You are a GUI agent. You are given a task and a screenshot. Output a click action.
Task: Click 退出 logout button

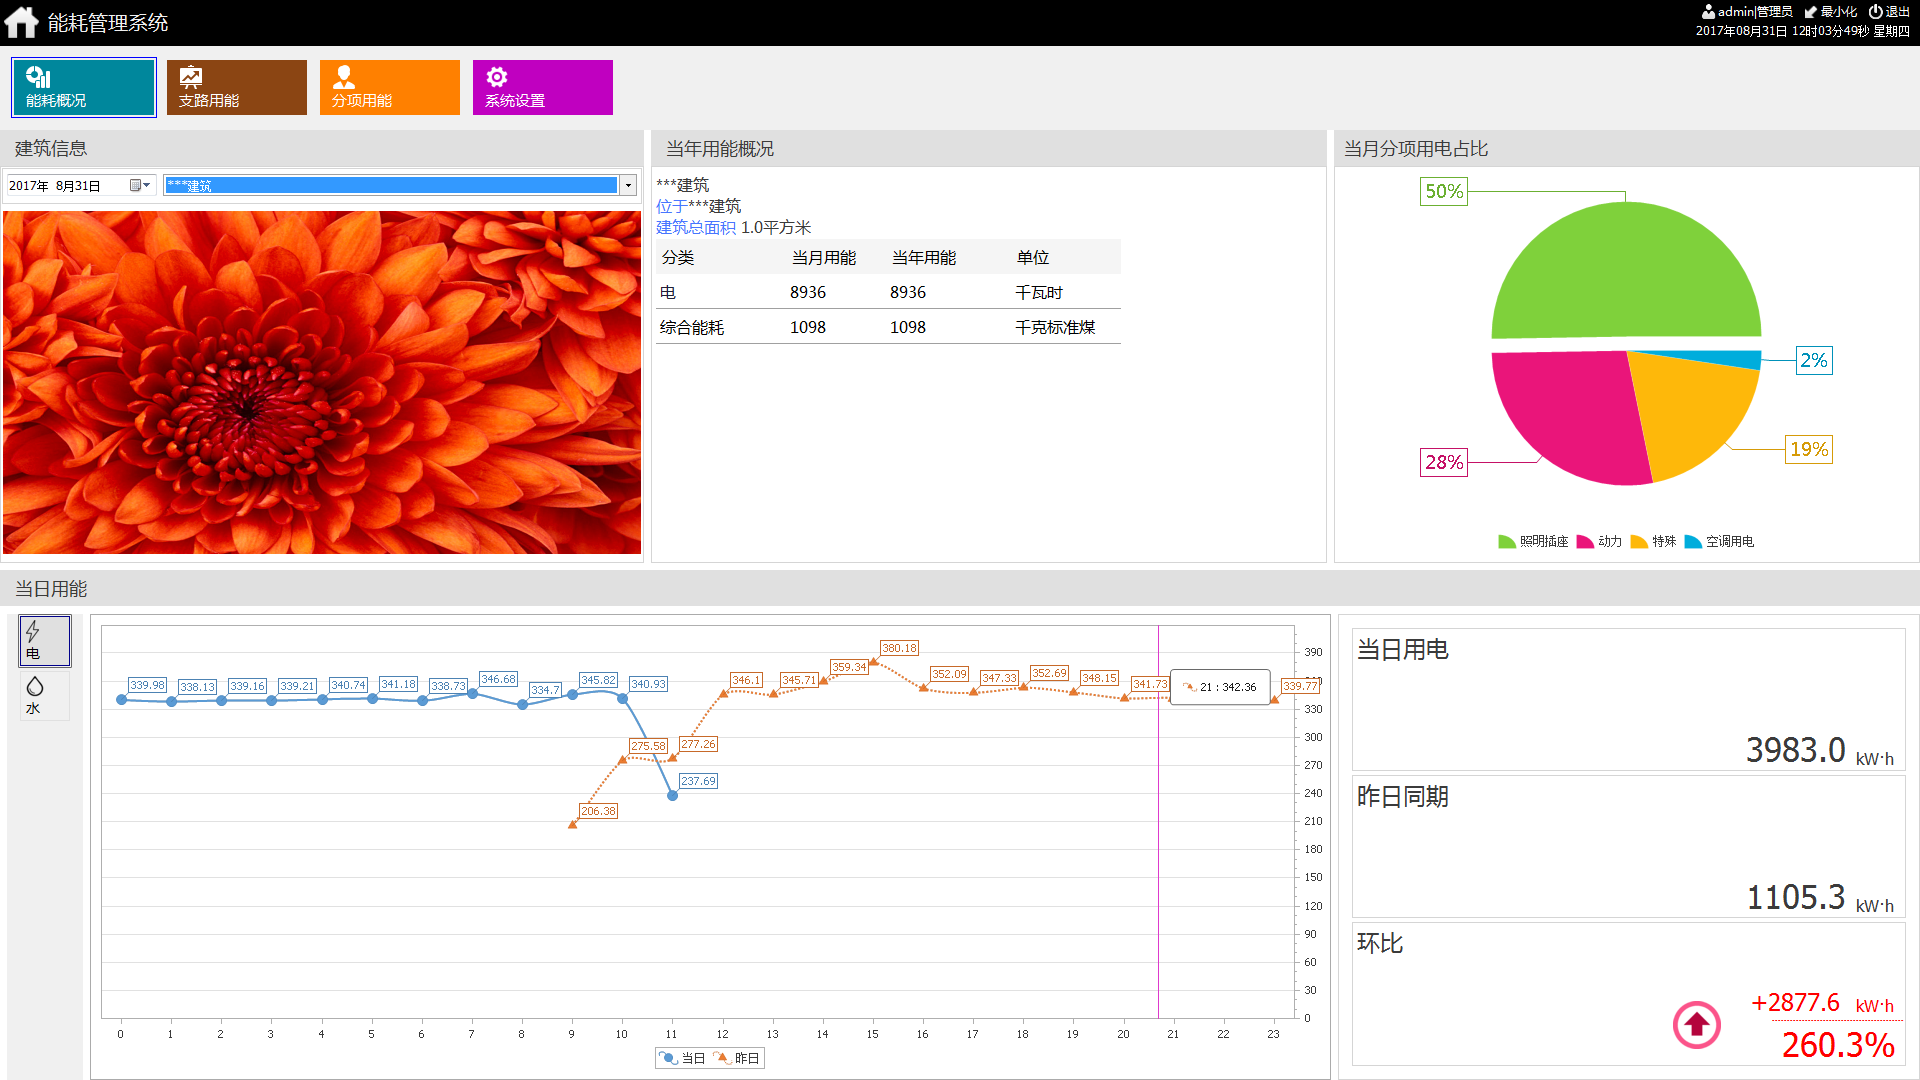point(1889,12)
